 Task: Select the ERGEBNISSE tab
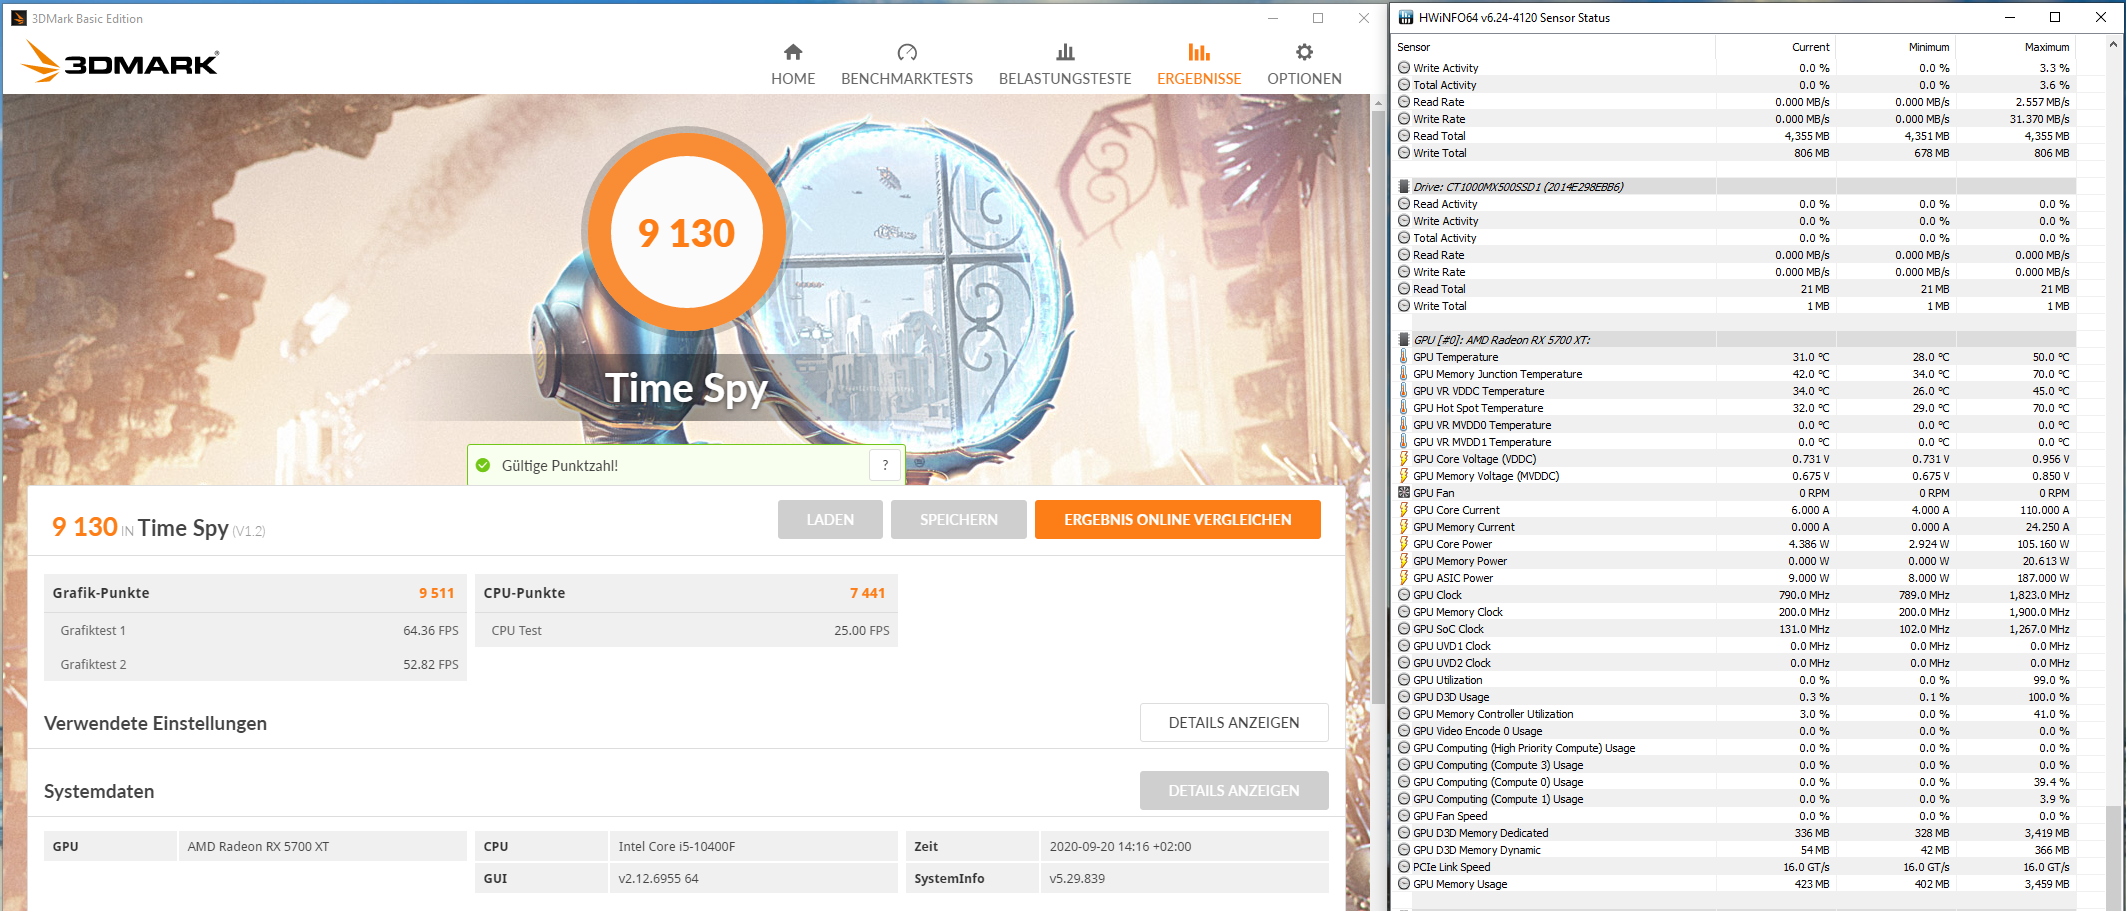(x=1199, y=64)
